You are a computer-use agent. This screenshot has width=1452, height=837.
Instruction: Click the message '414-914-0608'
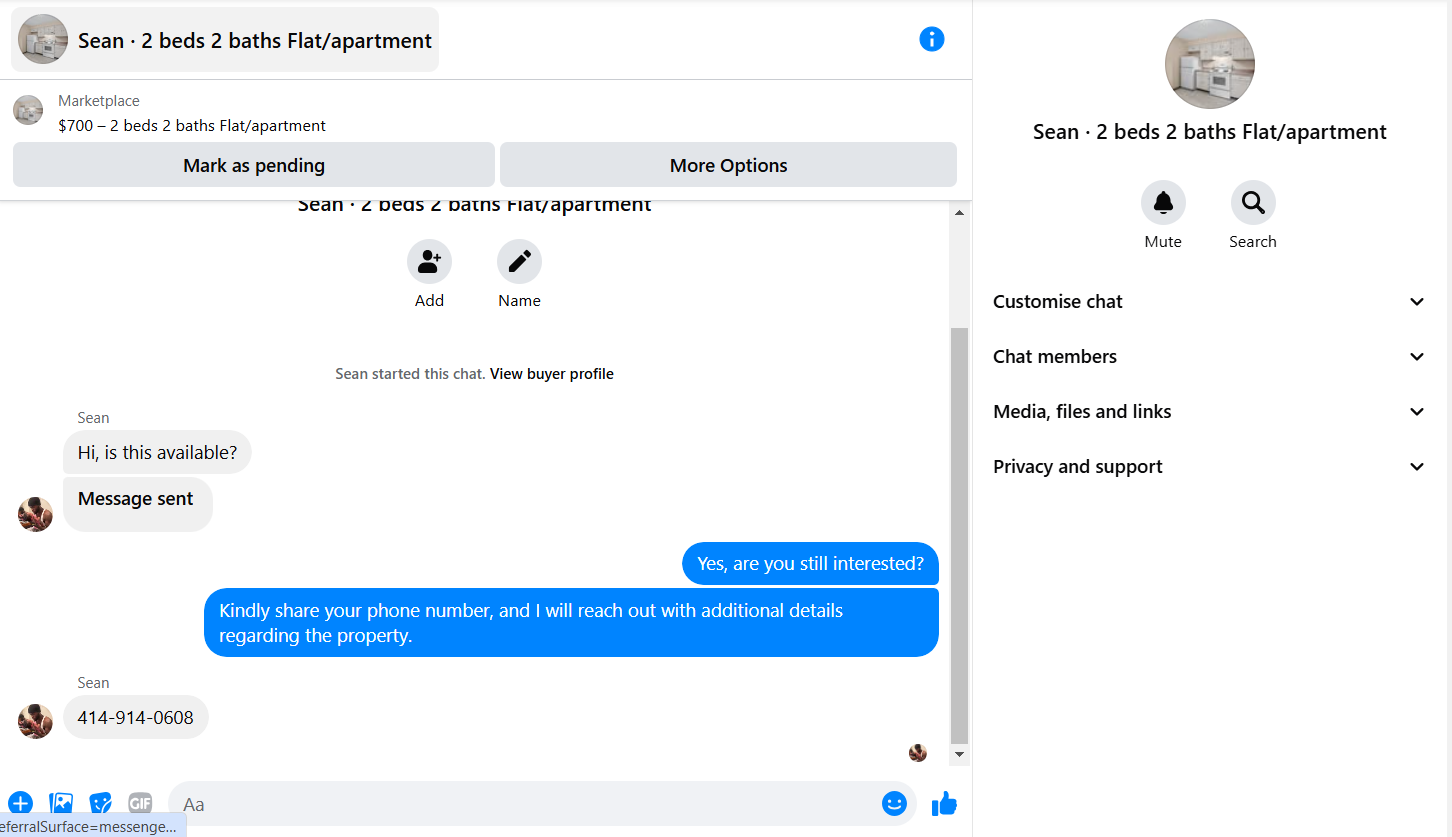[x=136, y=717]
